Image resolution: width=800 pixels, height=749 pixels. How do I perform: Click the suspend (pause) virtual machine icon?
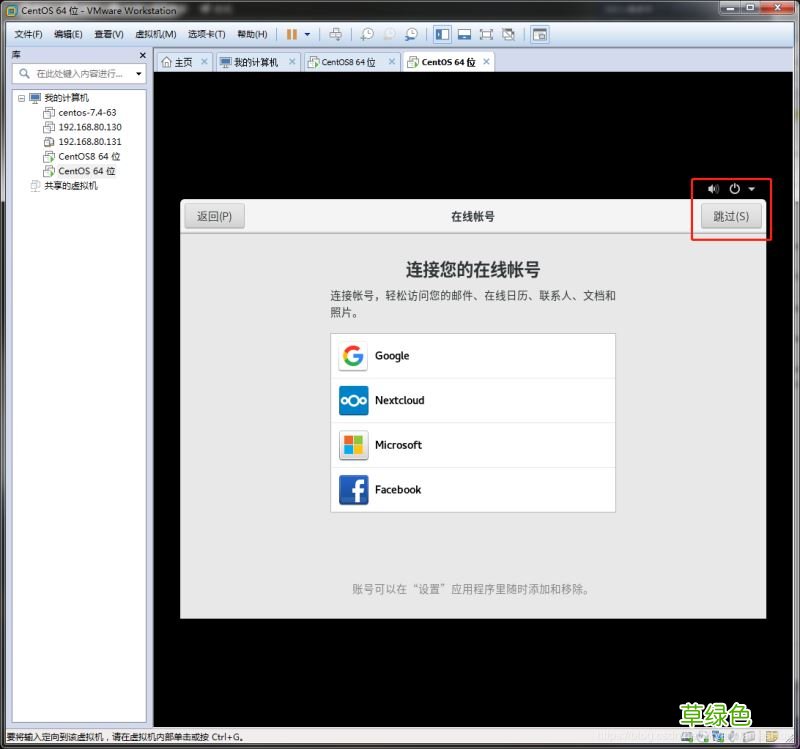[x=291, y=33]
